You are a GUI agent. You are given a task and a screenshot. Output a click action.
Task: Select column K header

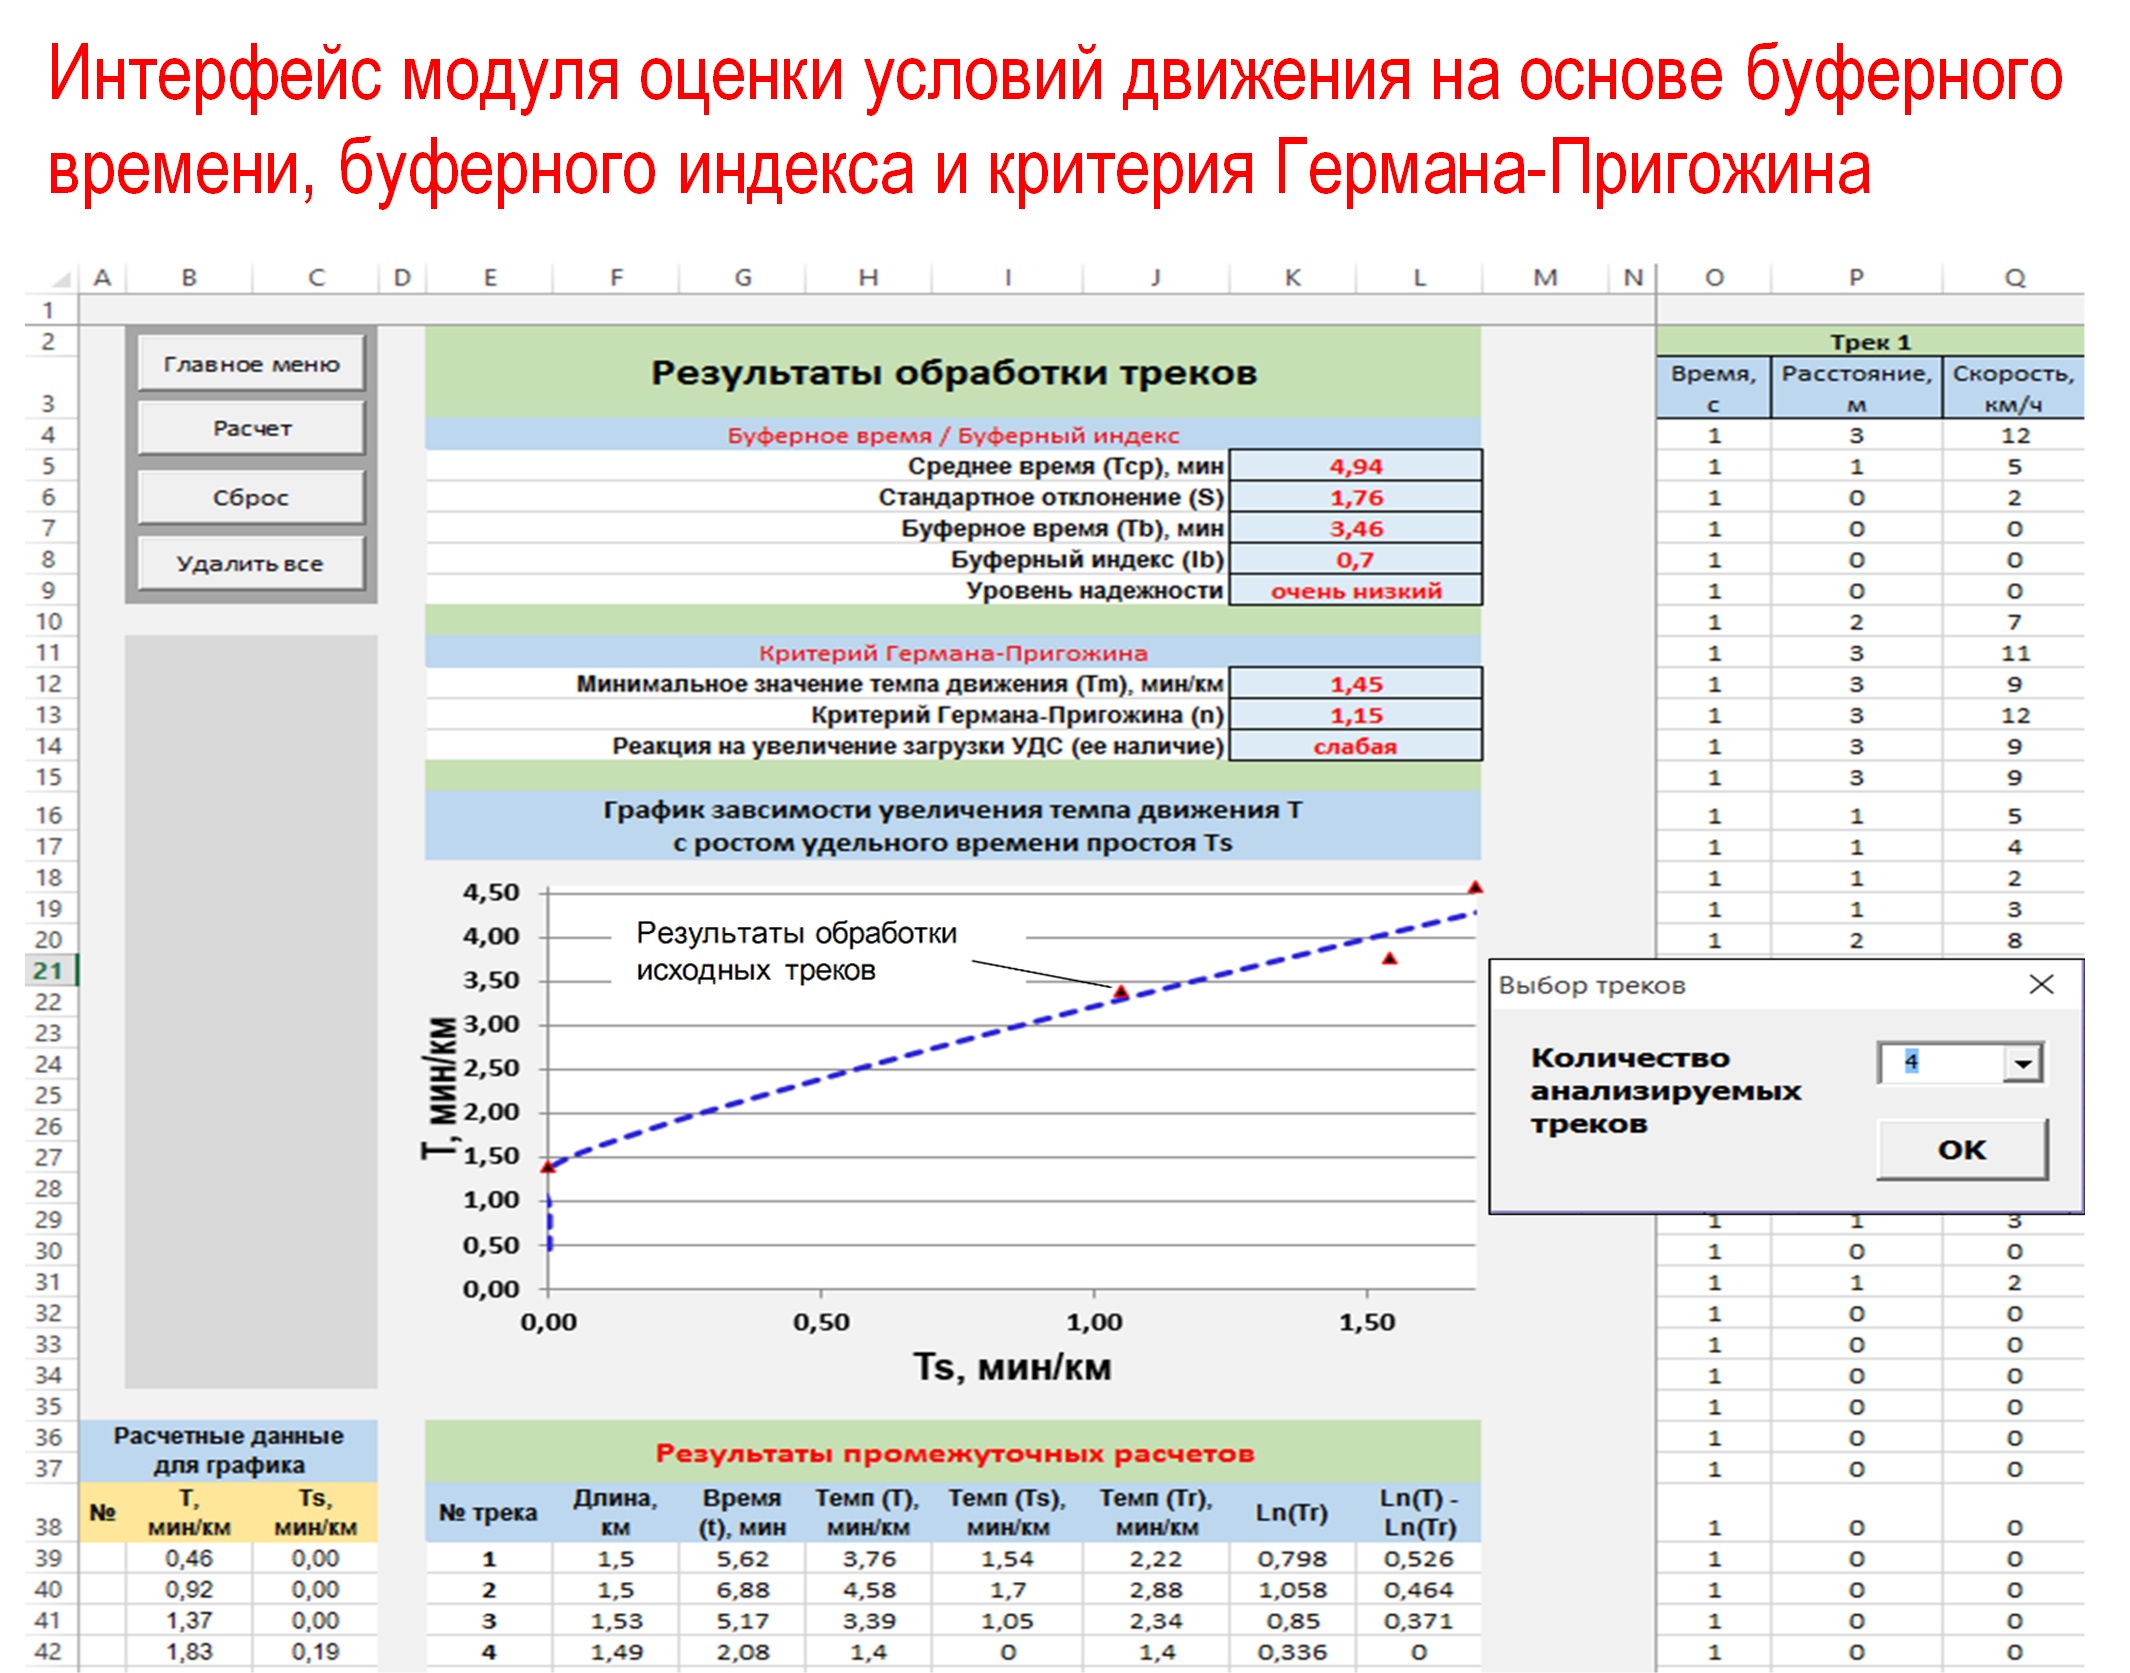coord(1293,277)
